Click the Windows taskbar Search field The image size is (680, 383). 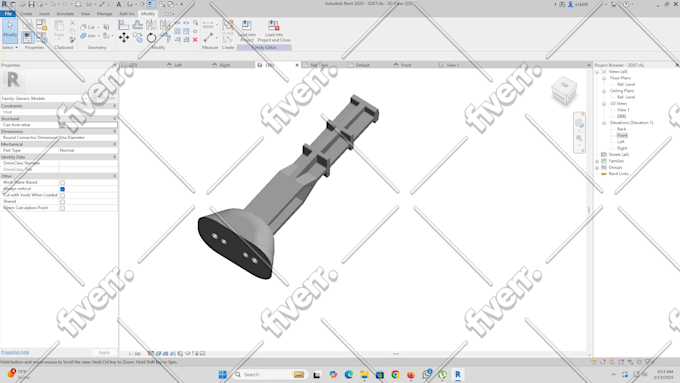[271, 374]
